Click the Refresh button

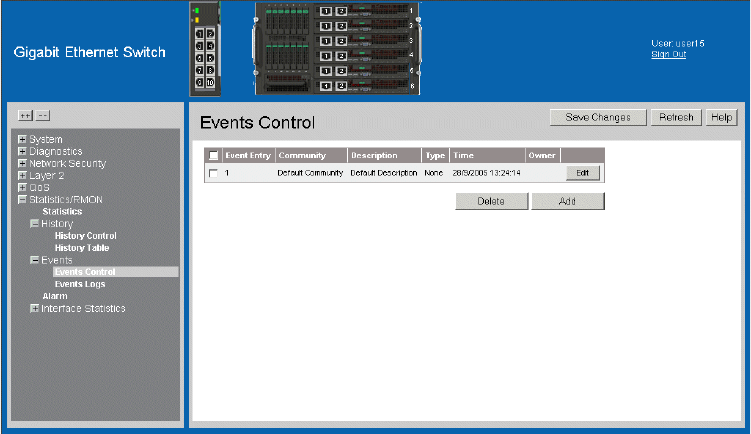click(676, 117)
